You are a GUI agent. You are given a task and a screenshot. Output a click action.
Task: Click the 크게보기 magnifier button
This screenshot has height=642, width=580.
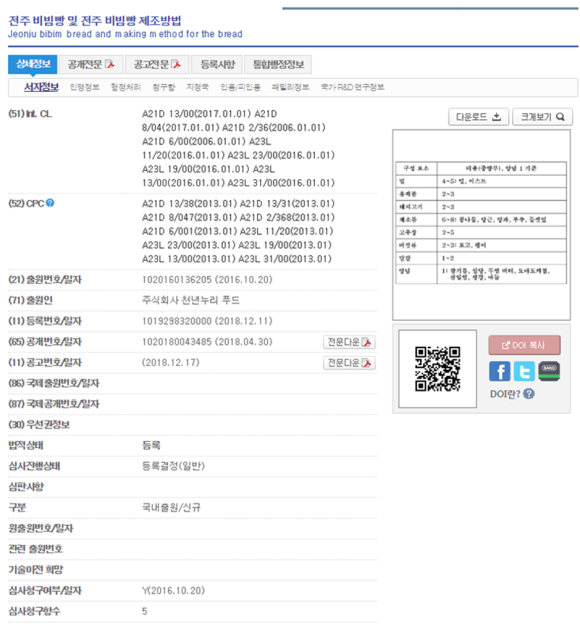click(542, 117)
